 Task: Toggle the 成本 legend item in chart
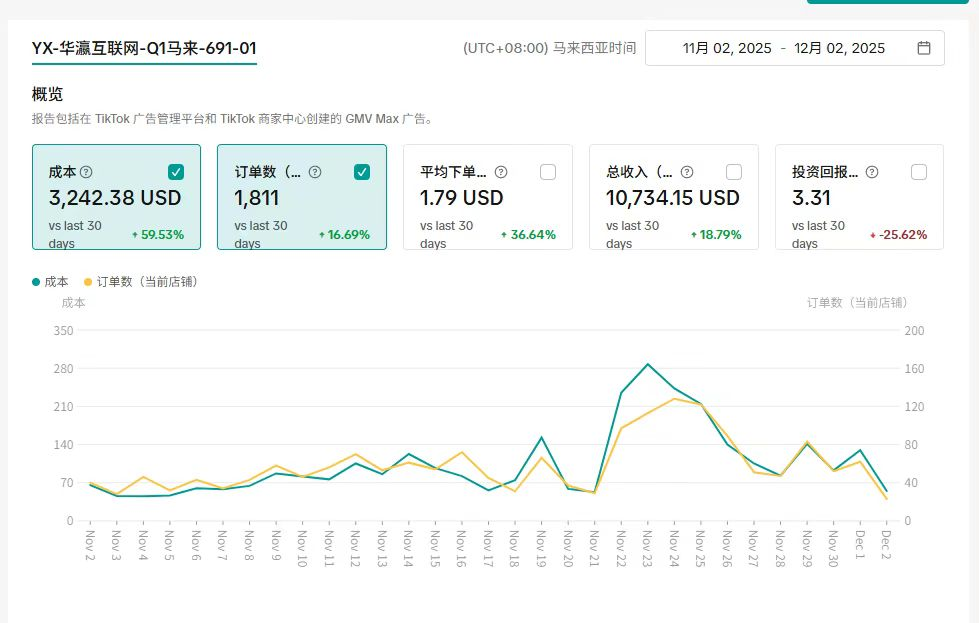(51, 282)
